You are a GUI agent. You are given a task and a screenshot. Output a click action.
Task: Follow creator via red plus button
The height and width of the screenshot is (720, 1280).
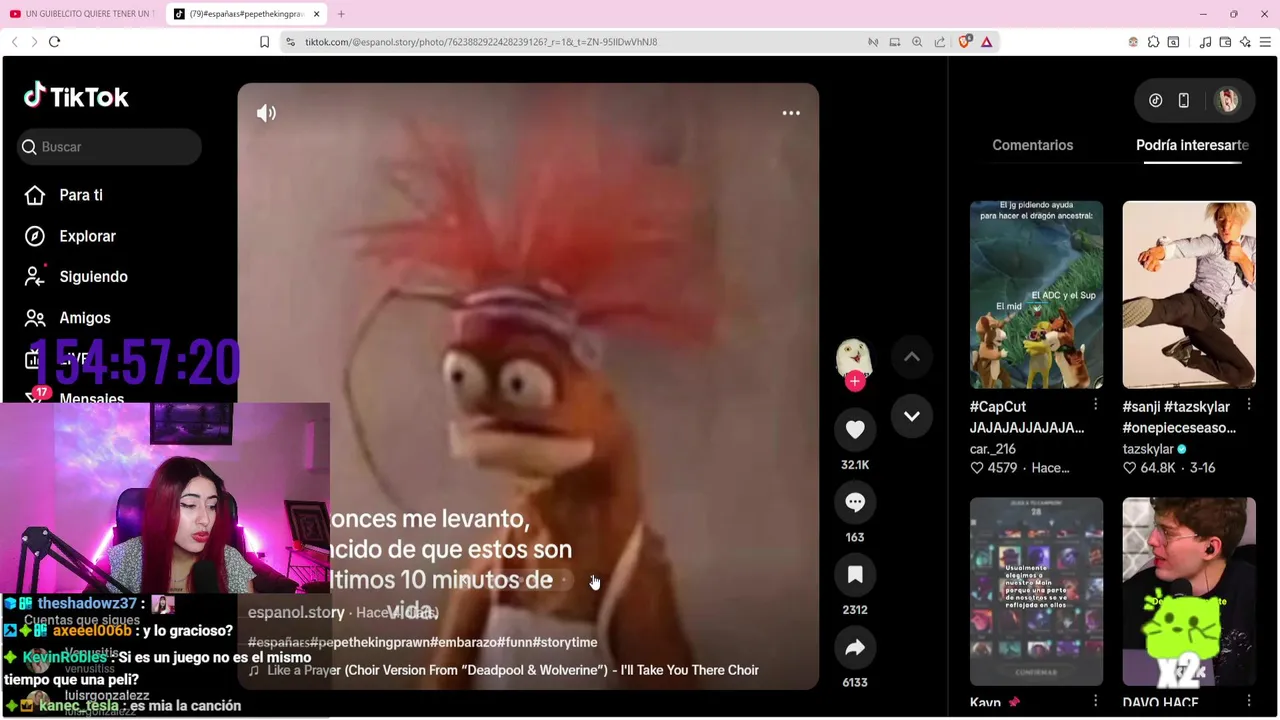click(854, 381)
